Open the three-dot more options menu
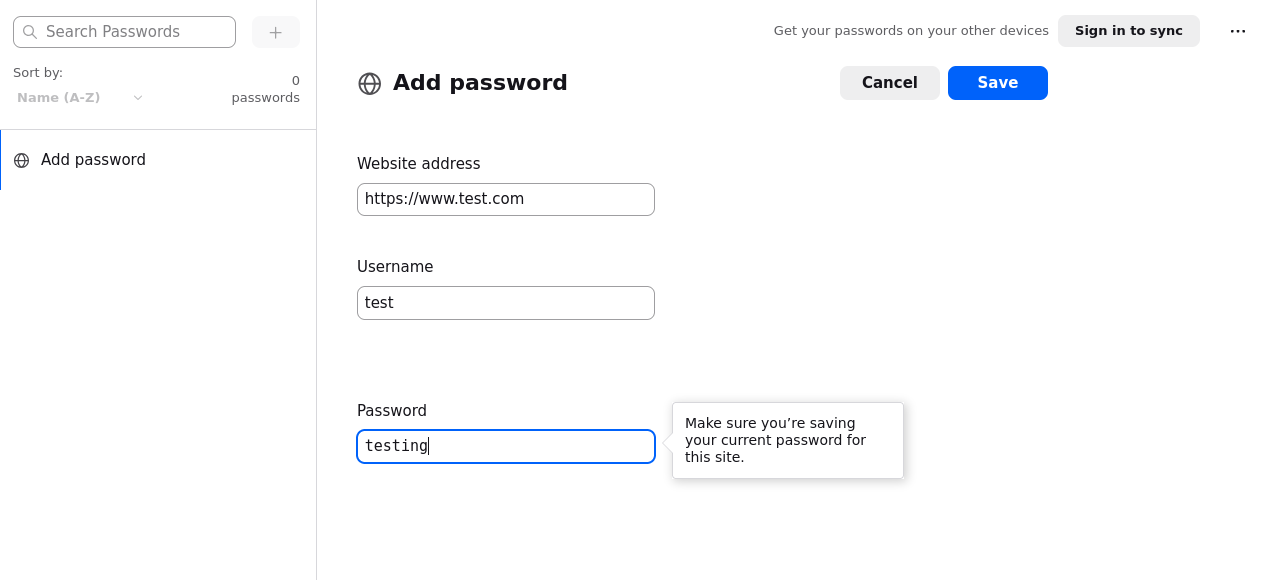The image size is (1274, 580). point(1237,31)
